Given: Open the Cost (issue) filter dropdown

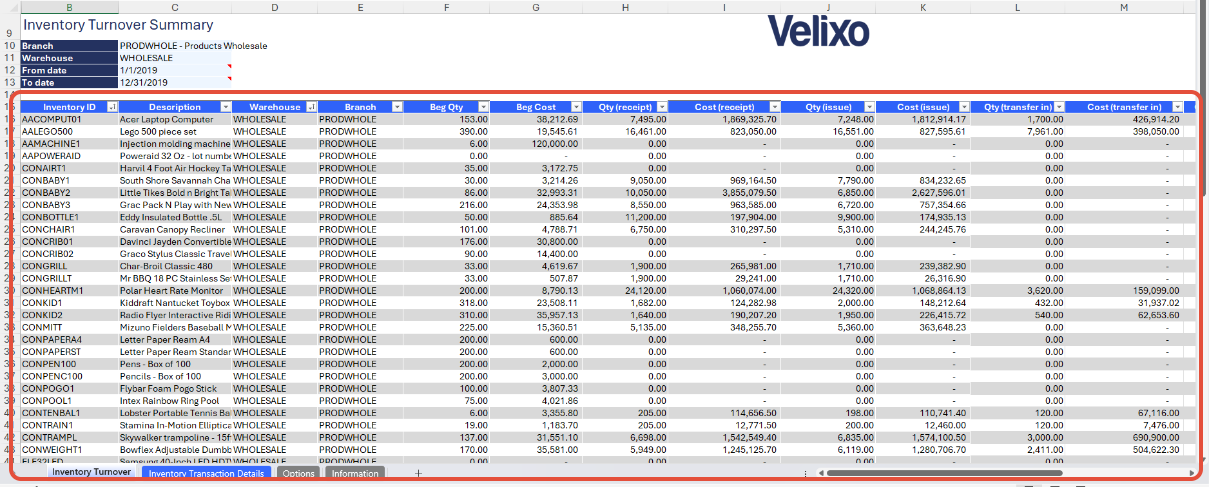Looking at the screenshot, I should pyautogui.click(x=964, y=107).
